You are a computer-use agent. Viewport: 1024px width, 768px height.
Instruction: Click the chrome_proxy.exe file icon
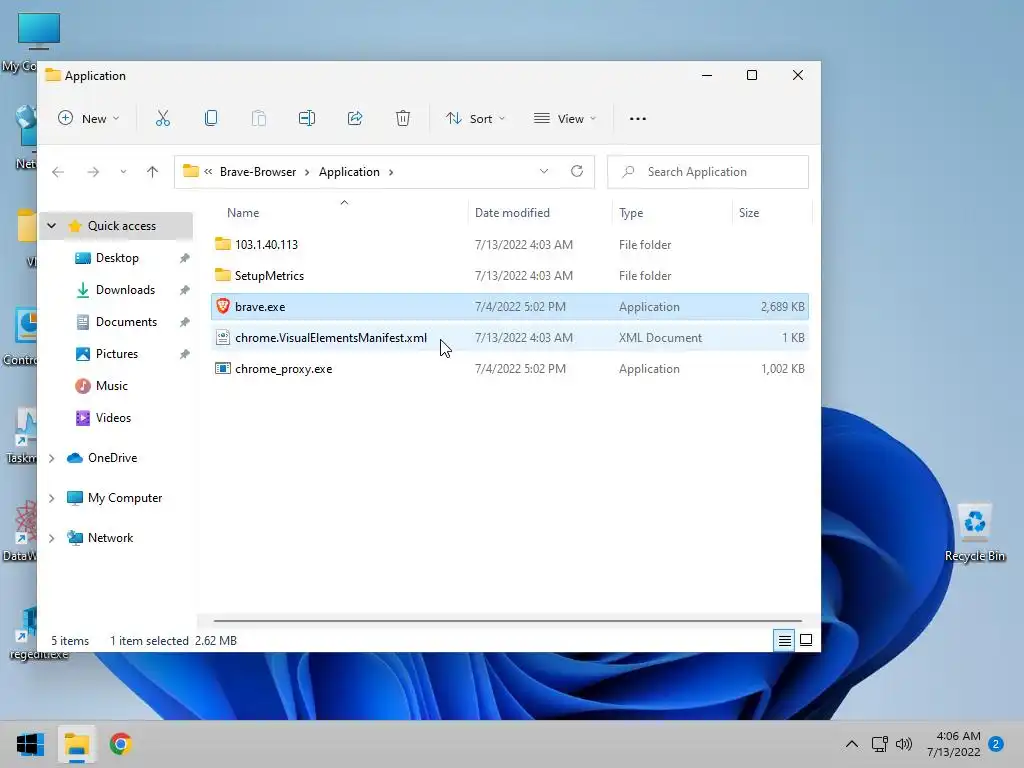(223, 368)
